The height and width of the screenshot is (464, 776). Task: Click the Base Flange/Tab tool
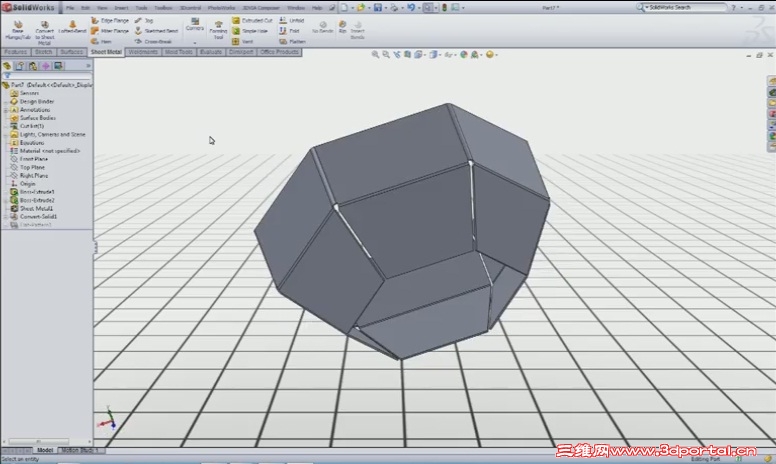coord(17,31)
